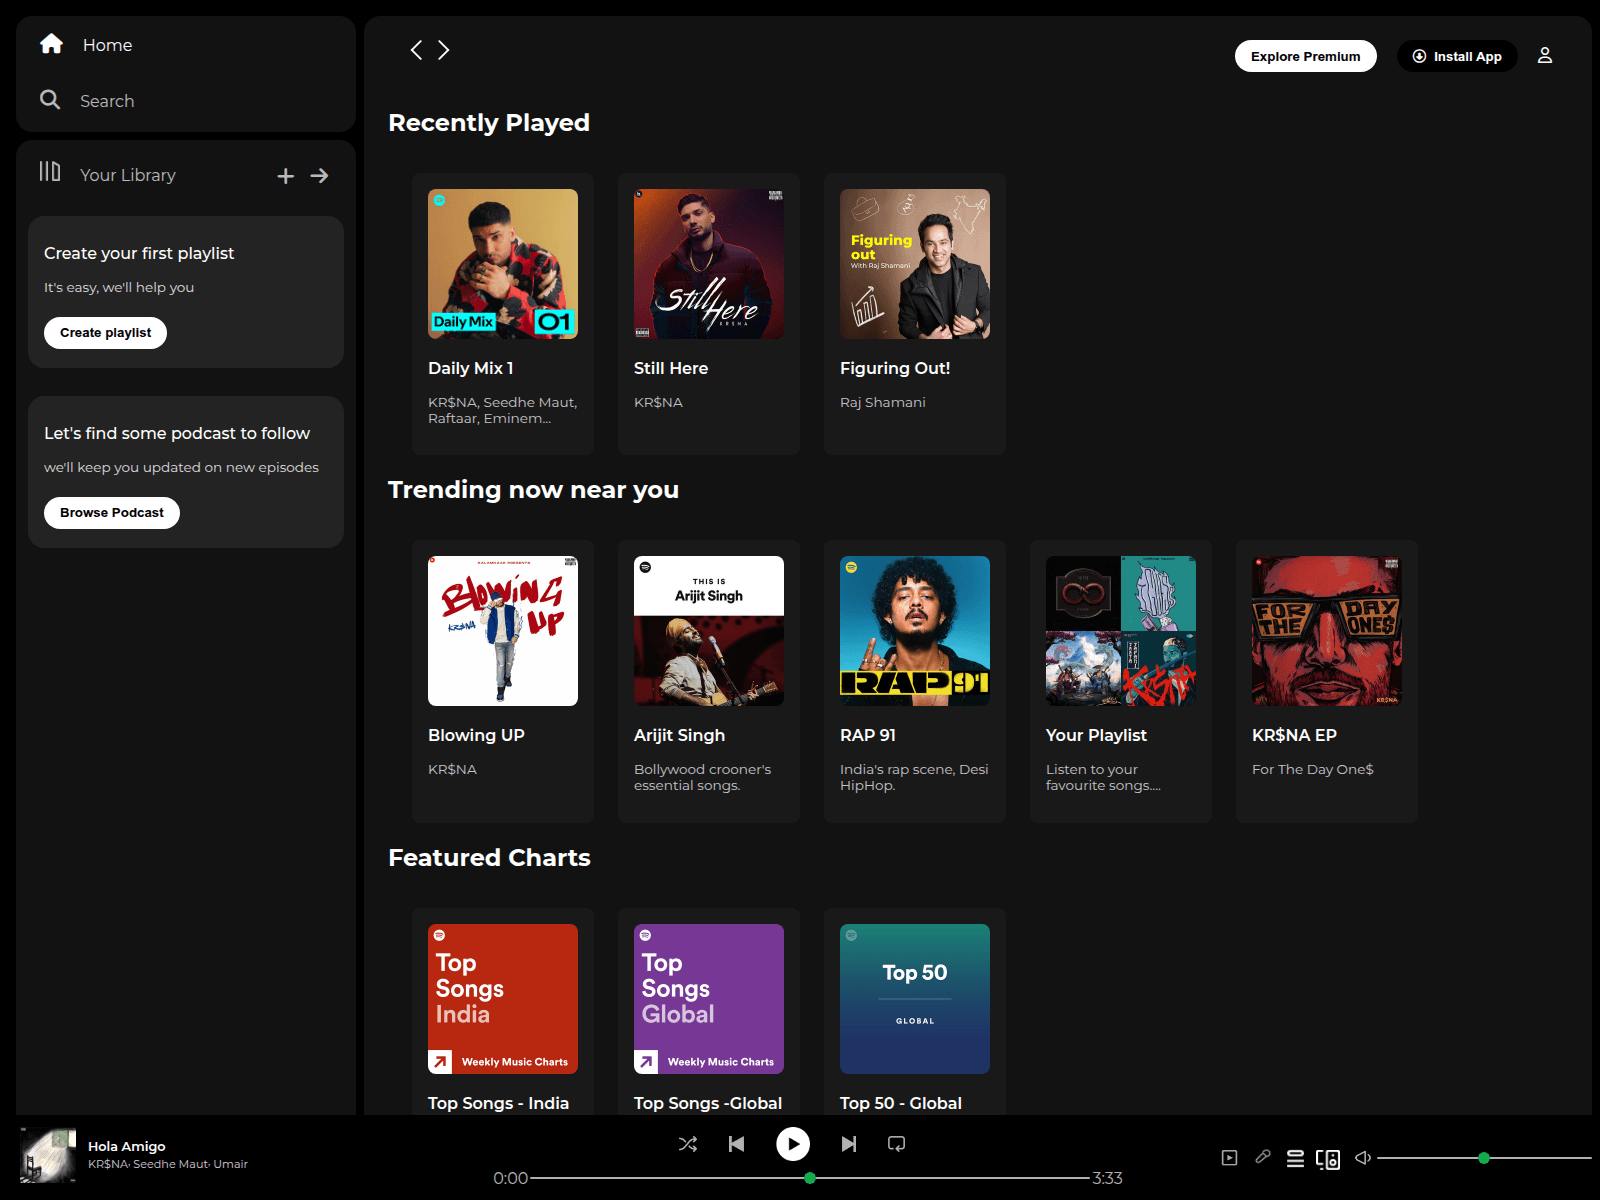This screenshot has width=1600, height=1200.
Task: Select the Arijit Singh card title
Action: pos(679,735)
